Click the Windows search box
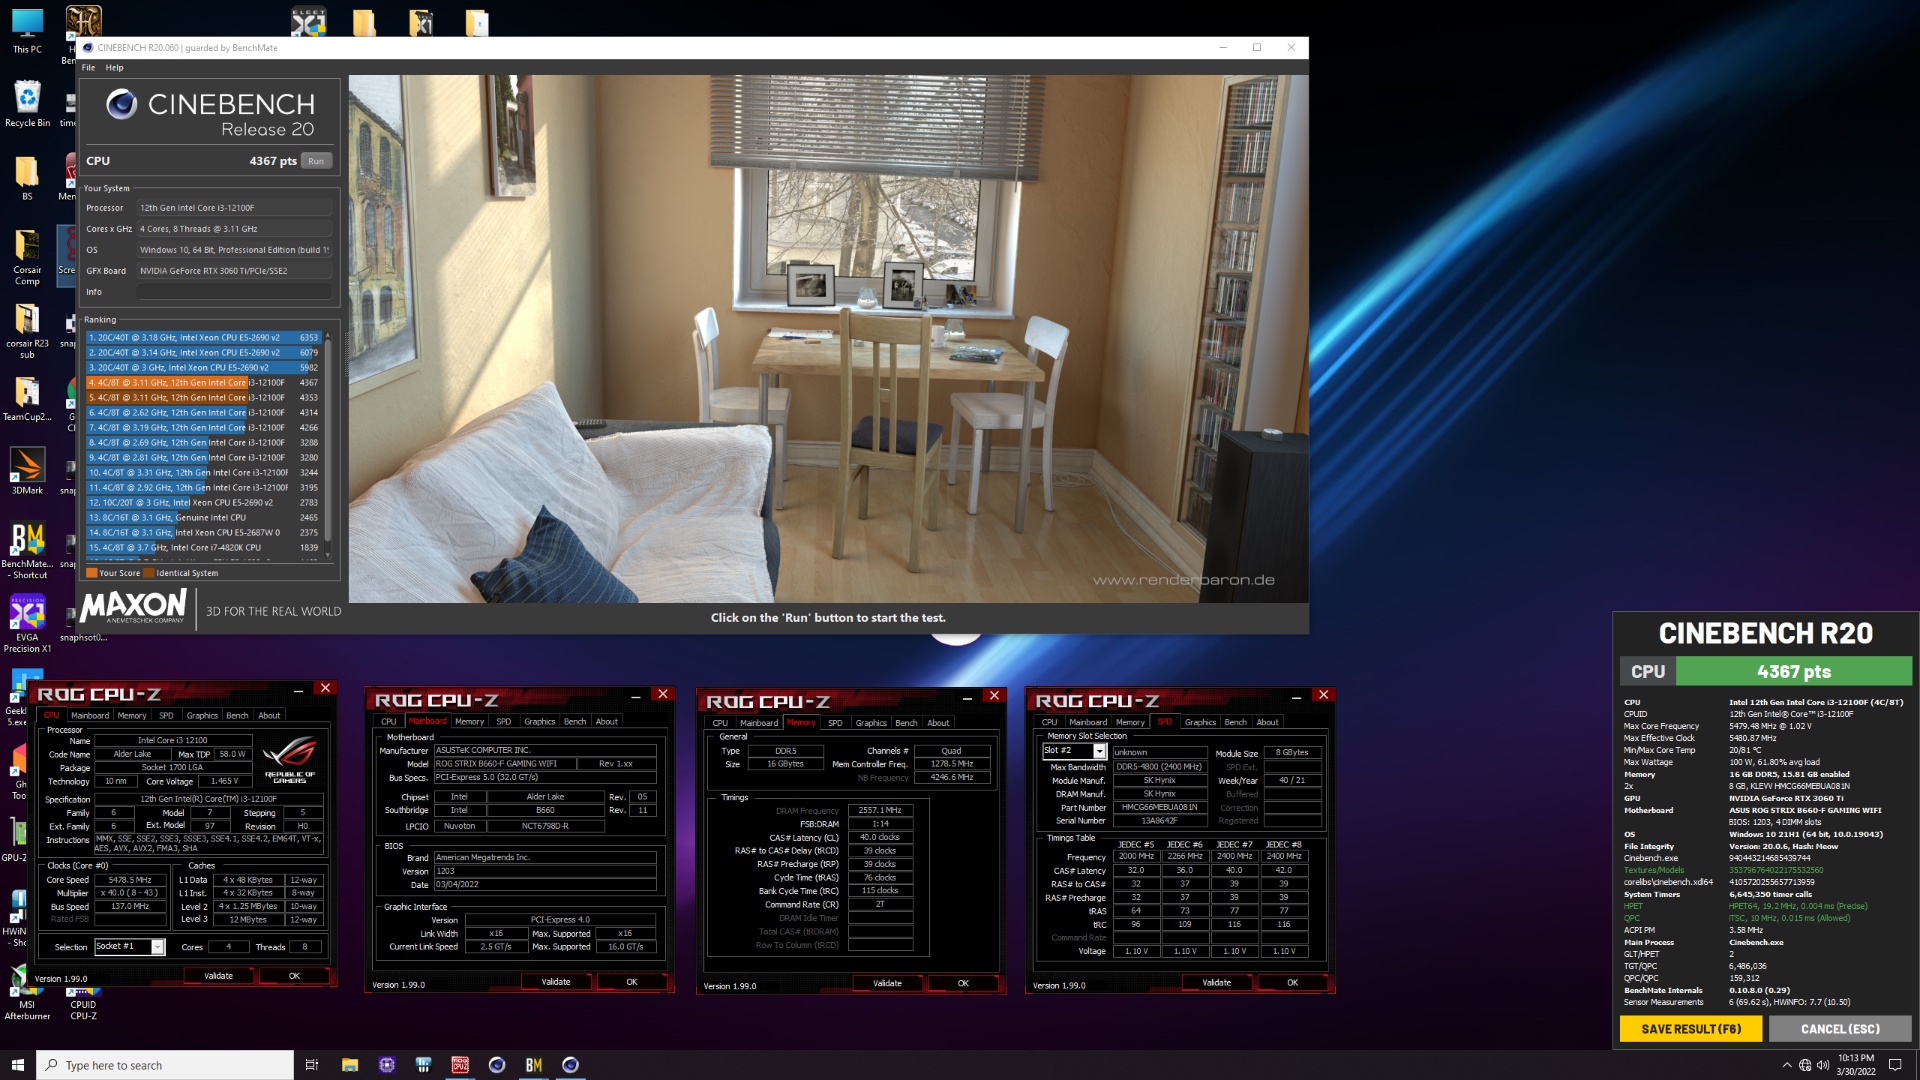This screenshot has height=1080, width=1920. (x=165, y=1065)
